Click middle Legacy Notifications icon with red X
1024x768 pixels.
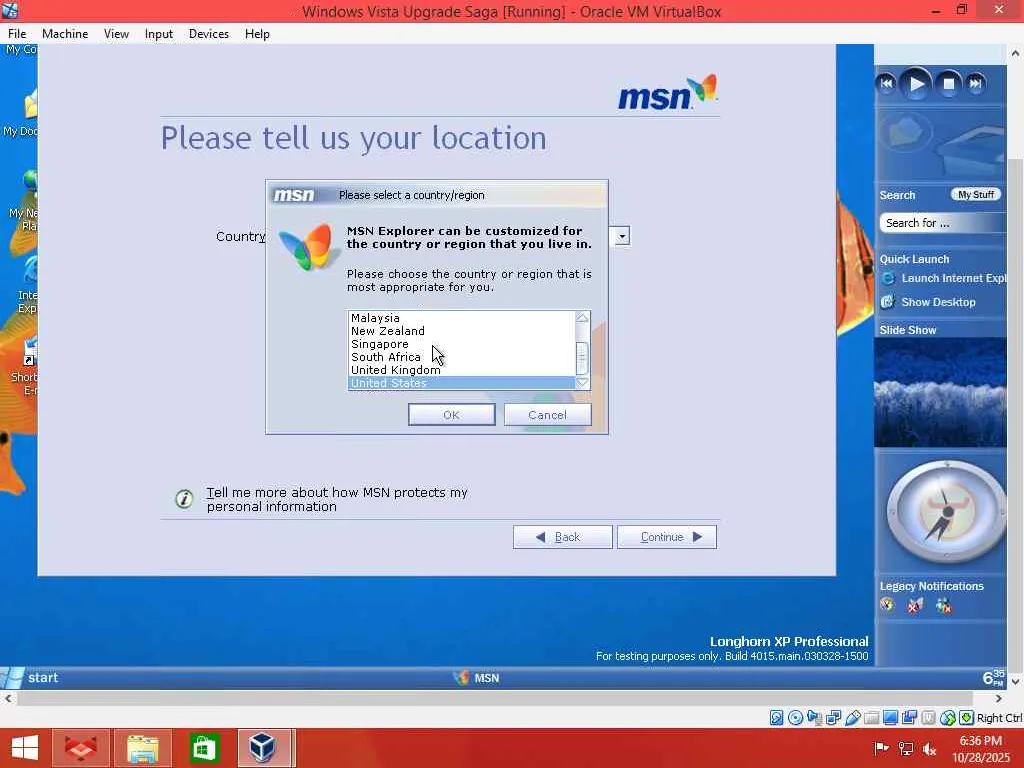915,605
